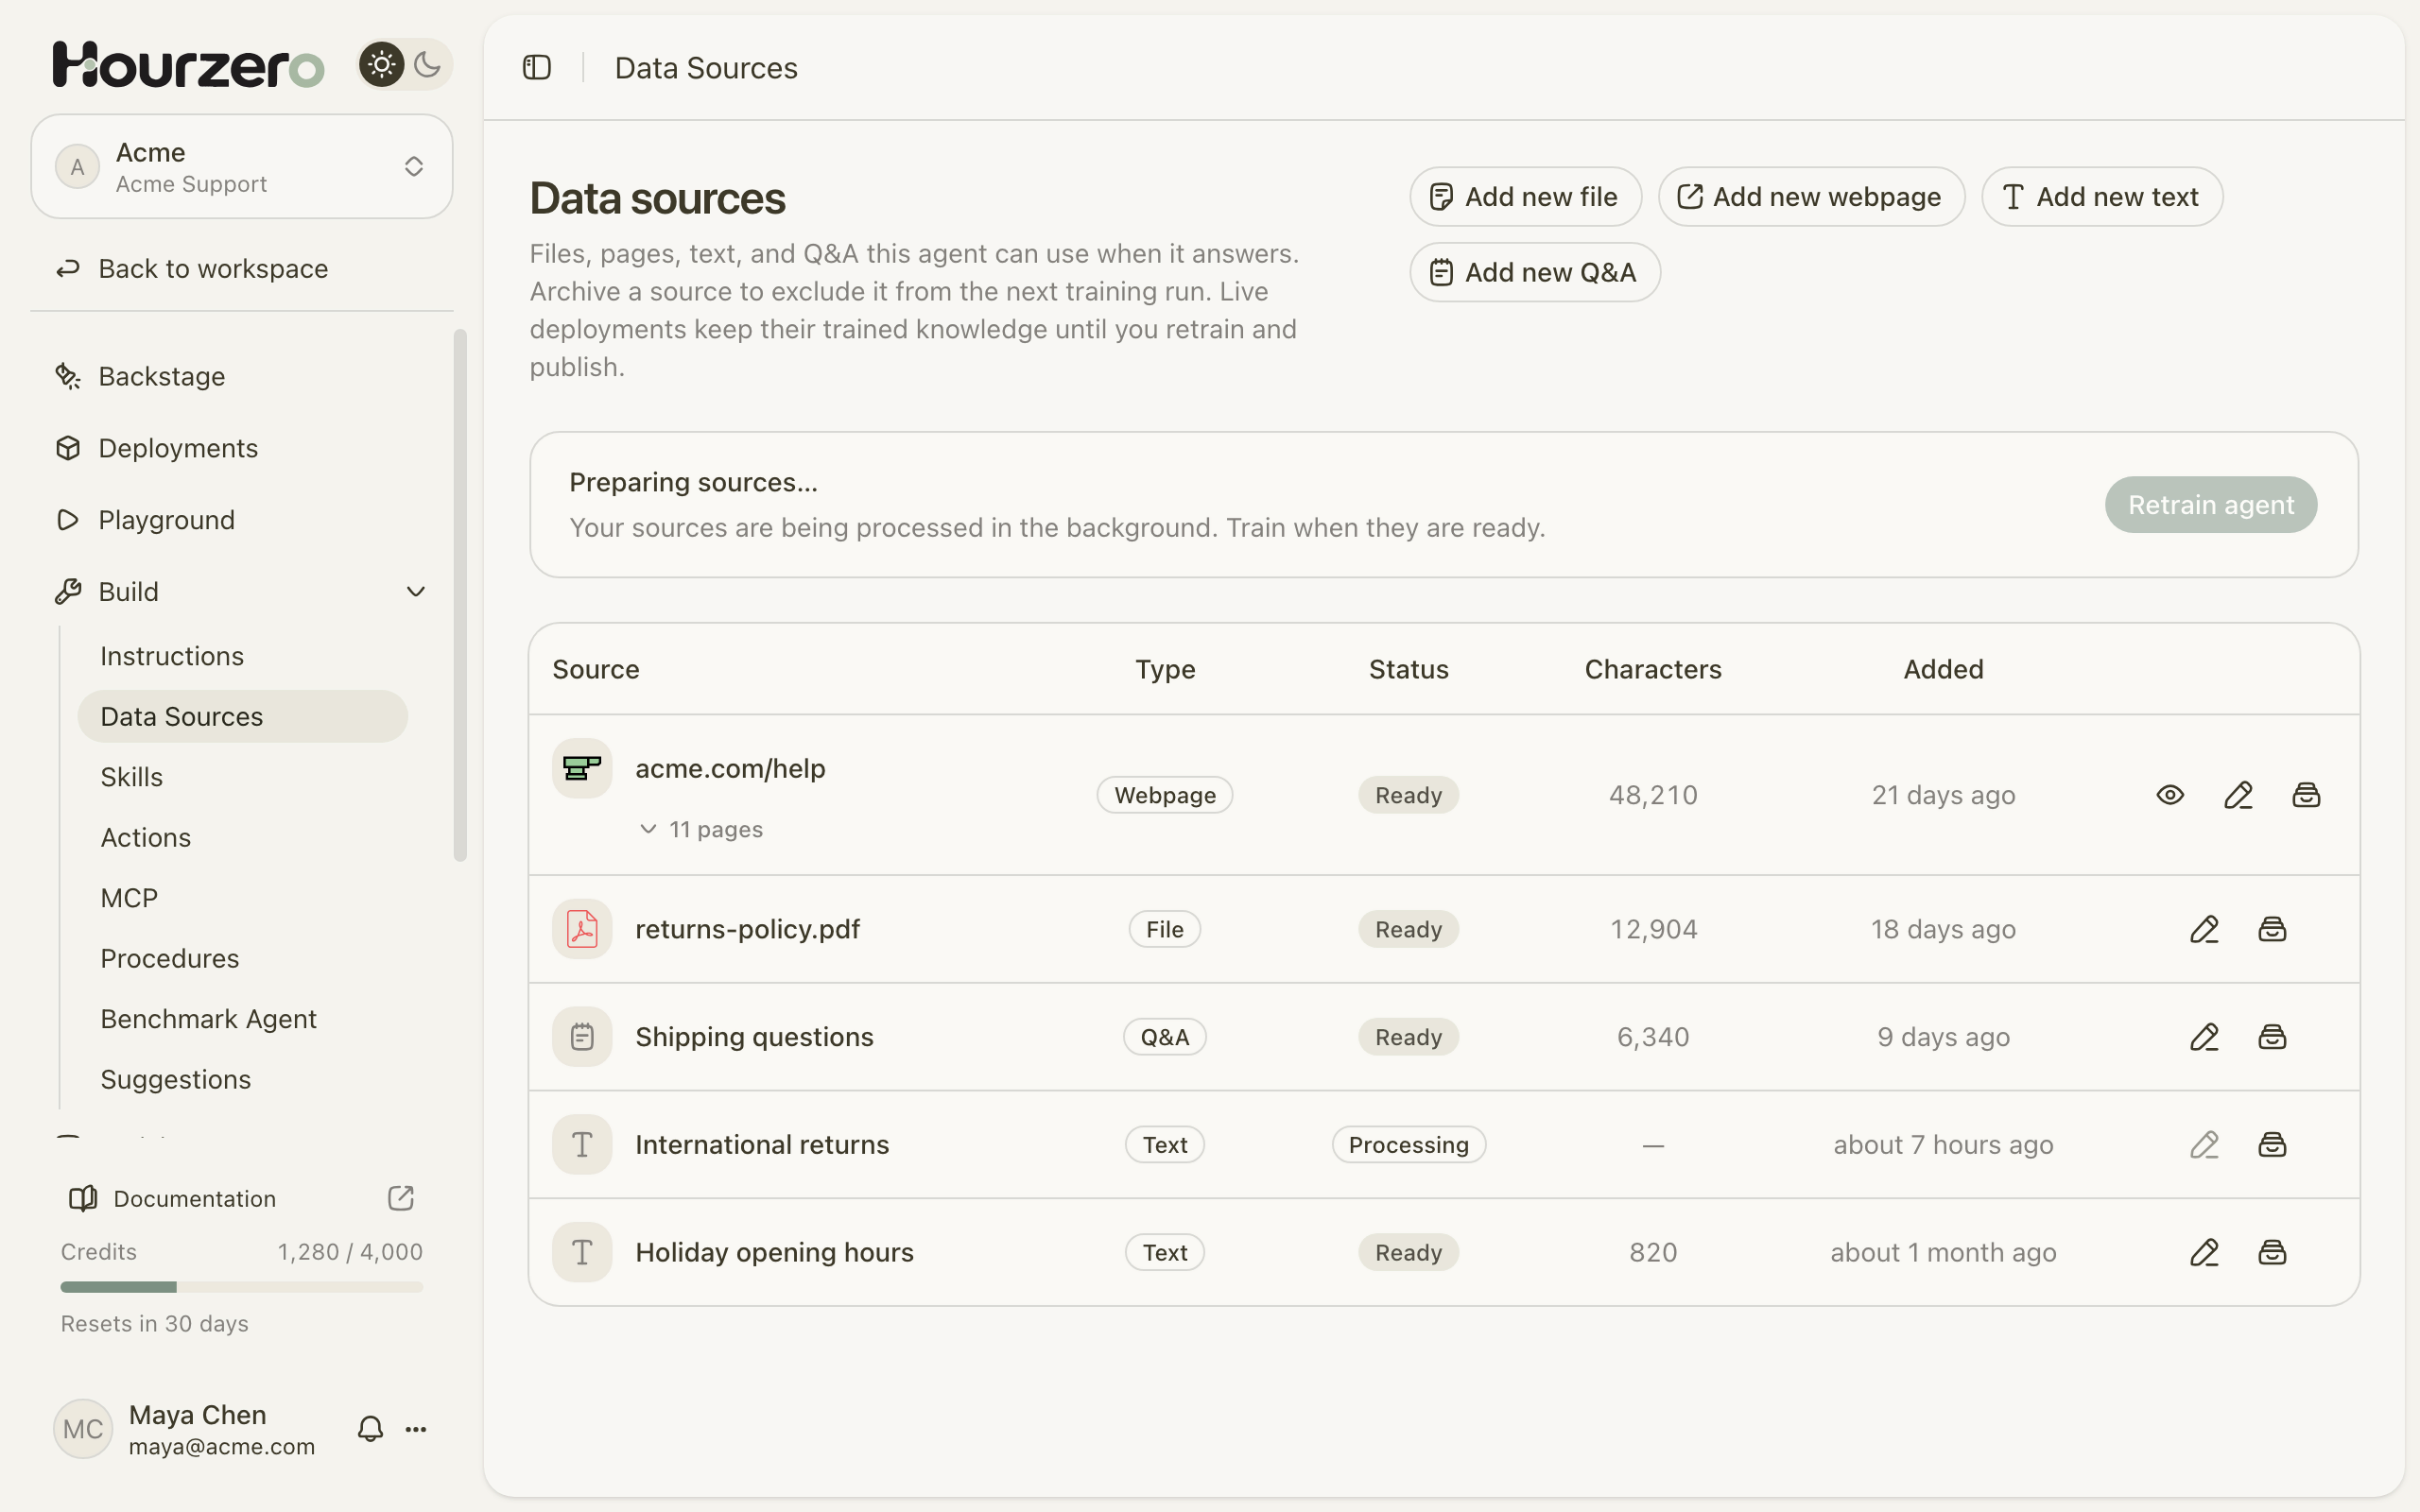2420x1512 pixels.
Task: Toggle the sidebar panel icon
Action: (537, 67)
